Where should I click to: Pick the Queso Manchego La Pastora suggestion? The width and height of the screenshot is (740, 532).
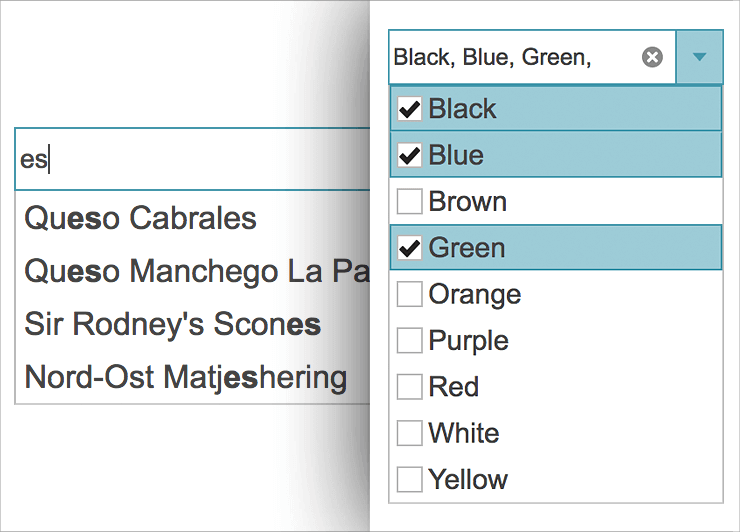coord(196,271)
